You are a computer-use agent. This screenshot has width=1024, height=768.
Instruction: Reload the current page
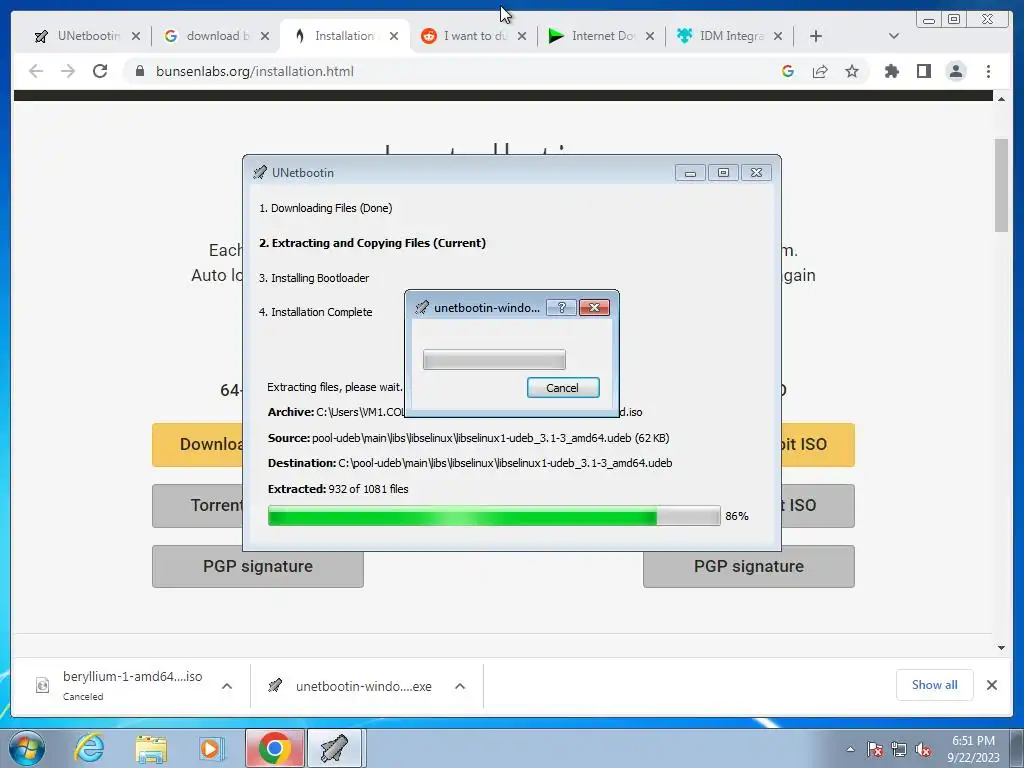coord(100,71)
